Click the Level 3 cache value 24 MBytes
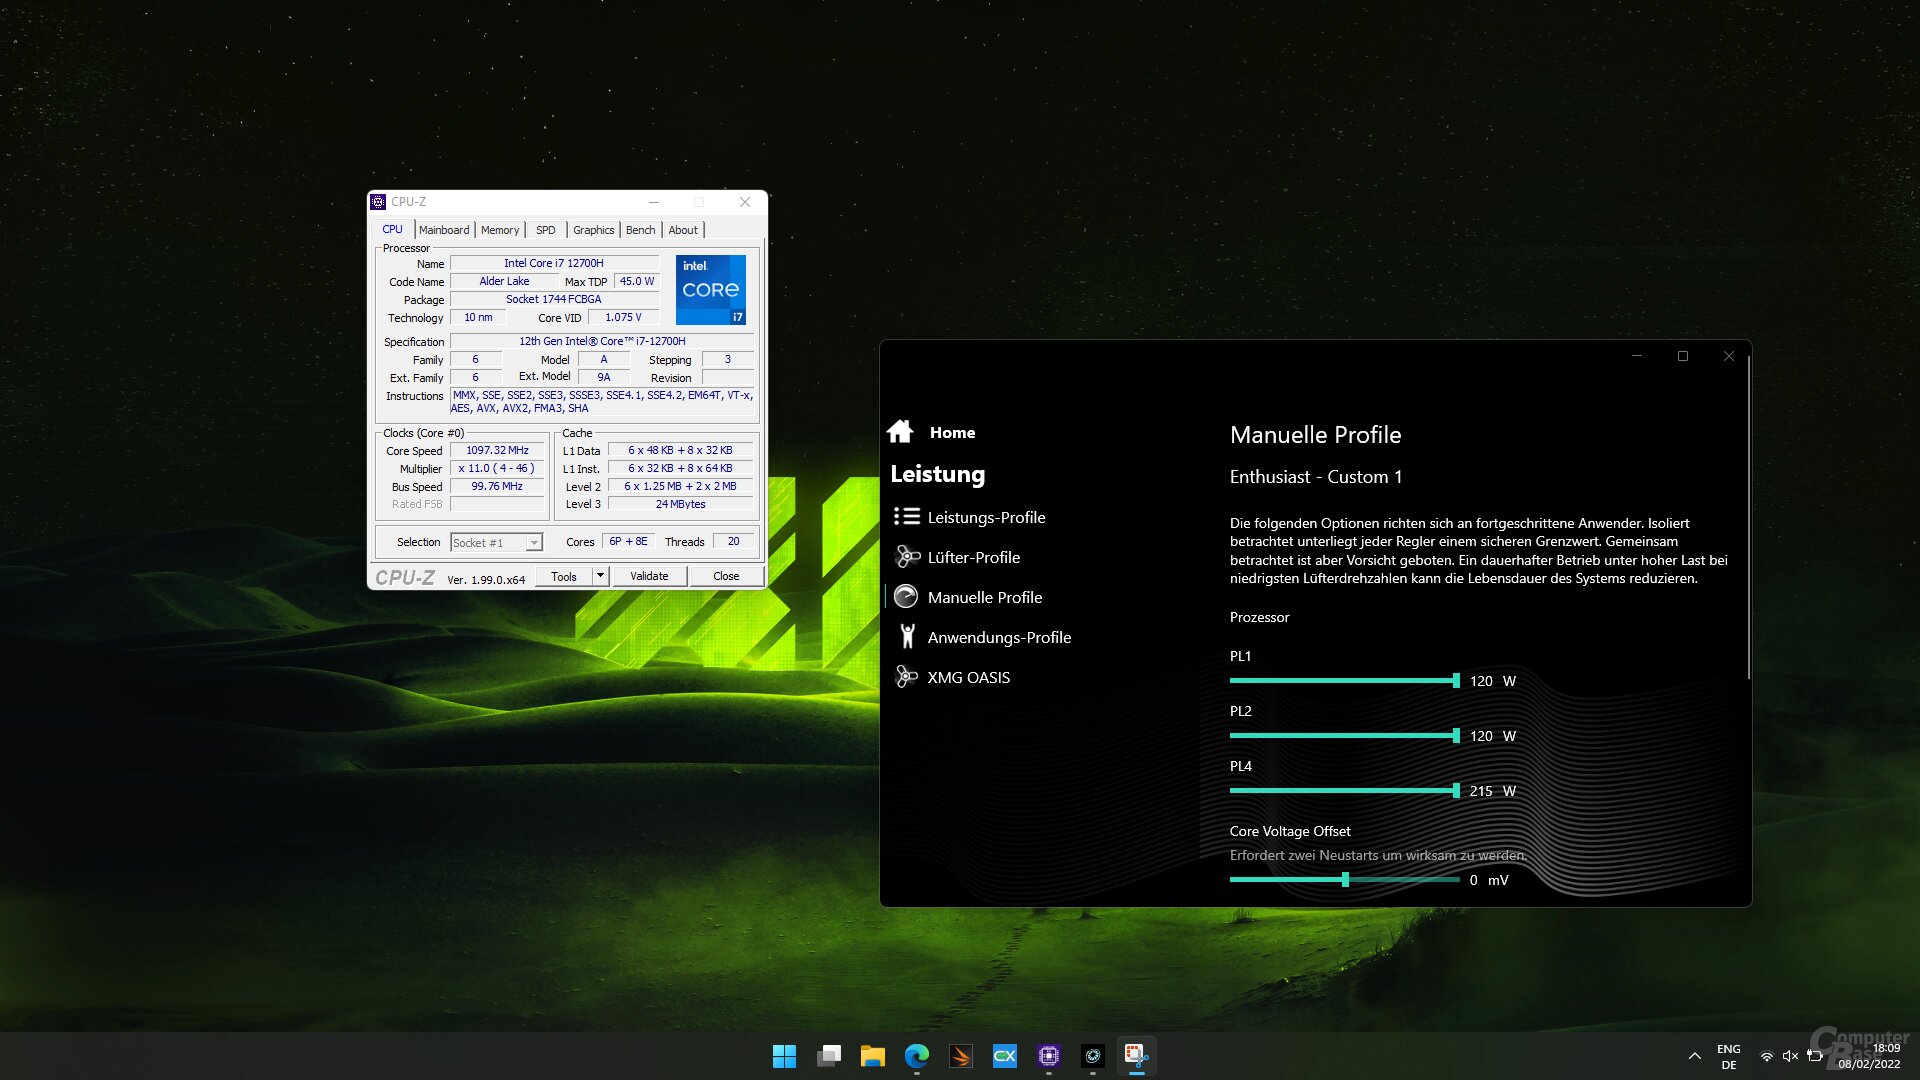The height and width of the screenshot is (1080, 1920). 680,504
